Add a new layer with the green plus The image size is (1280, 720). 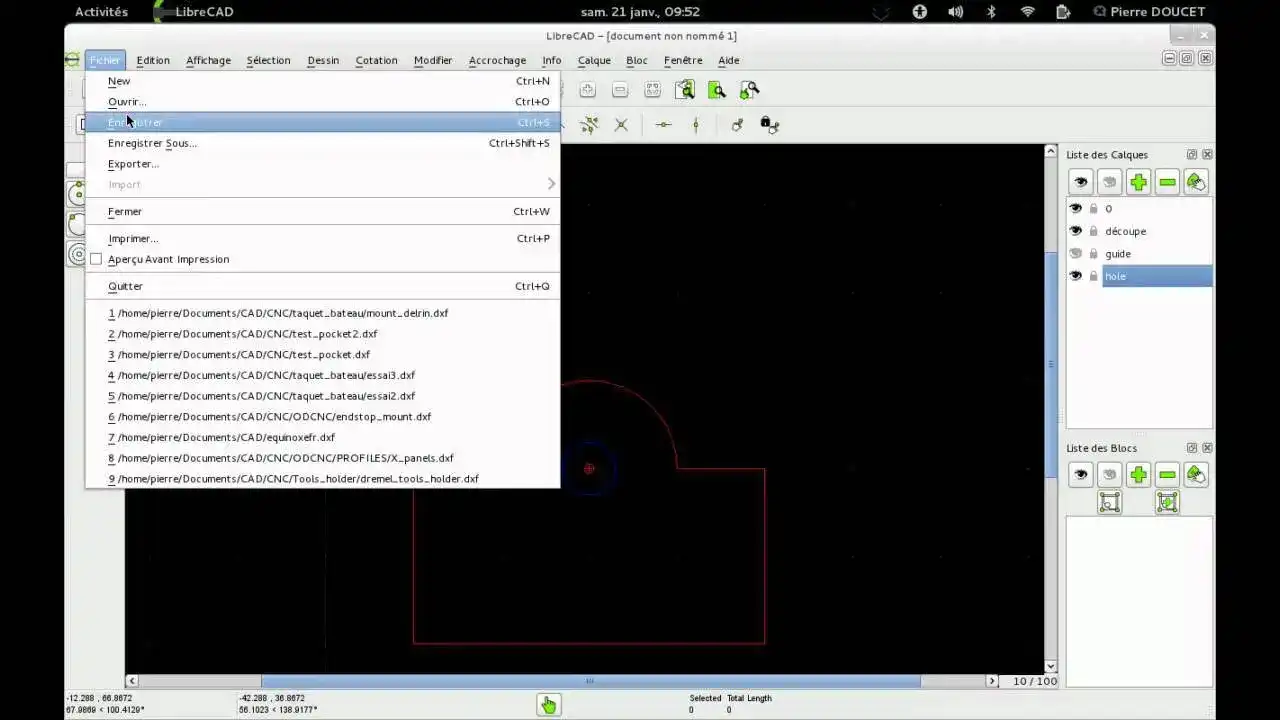click(x=1138, y=181)
